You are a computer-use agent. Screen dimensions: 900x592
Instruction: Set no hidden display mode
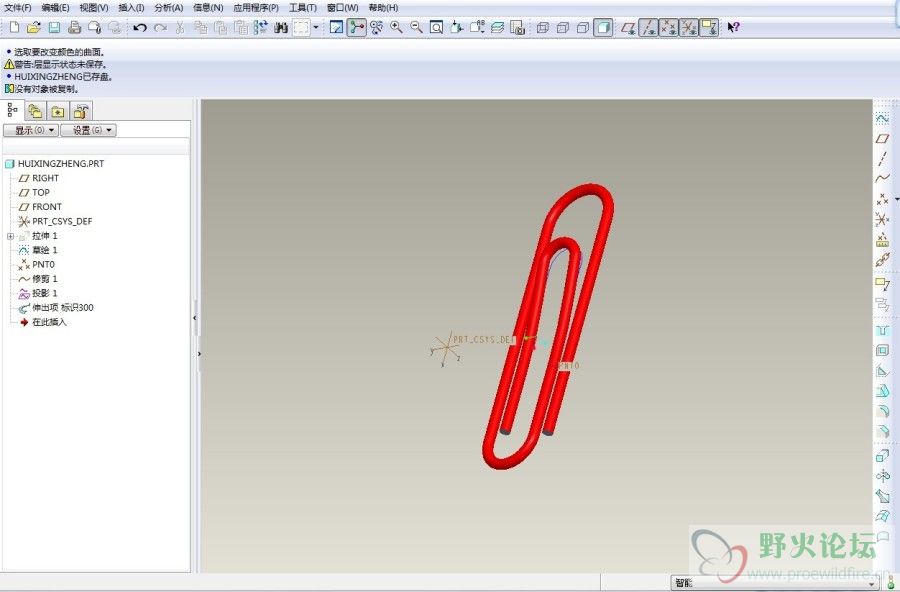pyautogui.click(x=583, y=27)
